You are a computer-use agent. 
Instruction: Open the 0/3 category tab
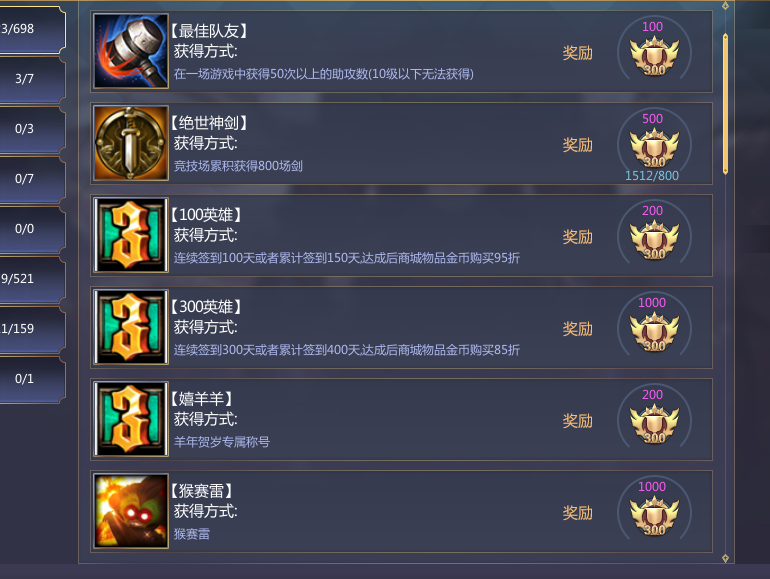(x=31, y=129)
